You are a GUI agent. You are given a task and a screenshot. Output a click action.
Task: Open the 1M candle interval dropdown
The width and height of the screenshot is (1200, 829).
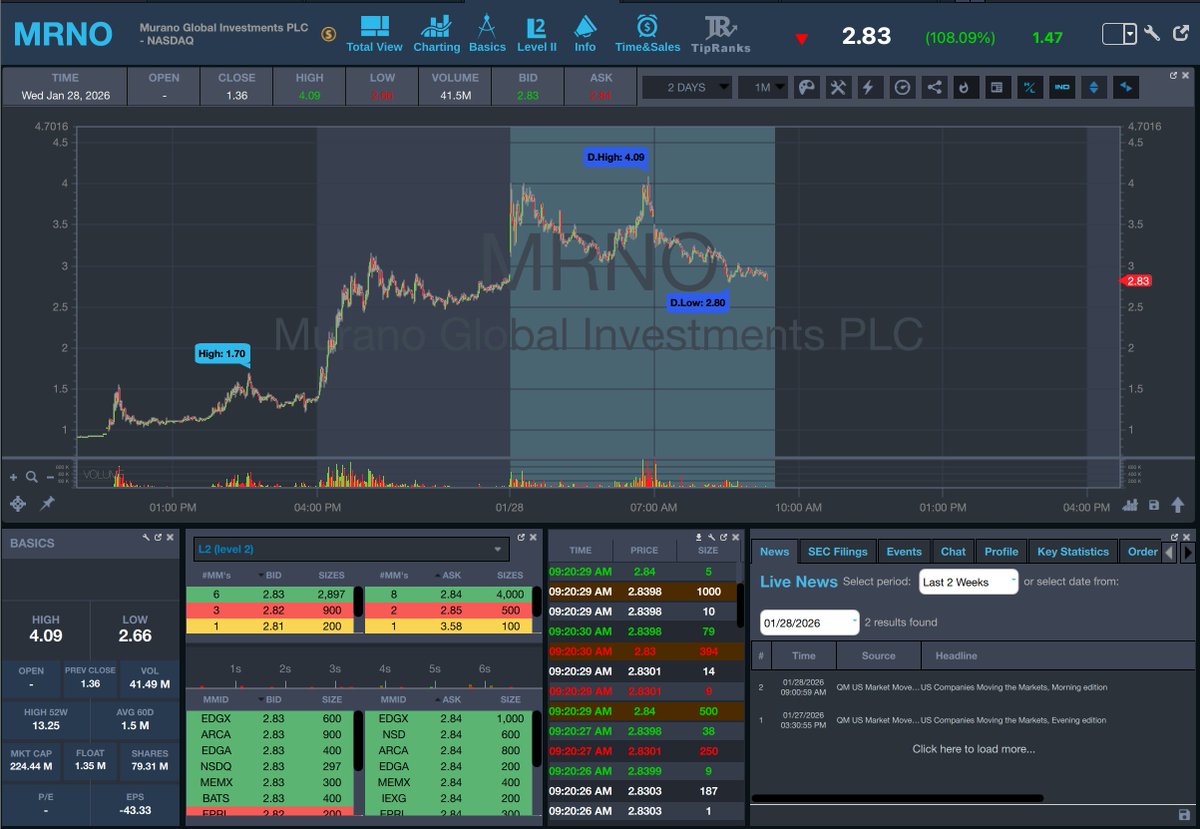pyautogui.click(x=764, y=87)
